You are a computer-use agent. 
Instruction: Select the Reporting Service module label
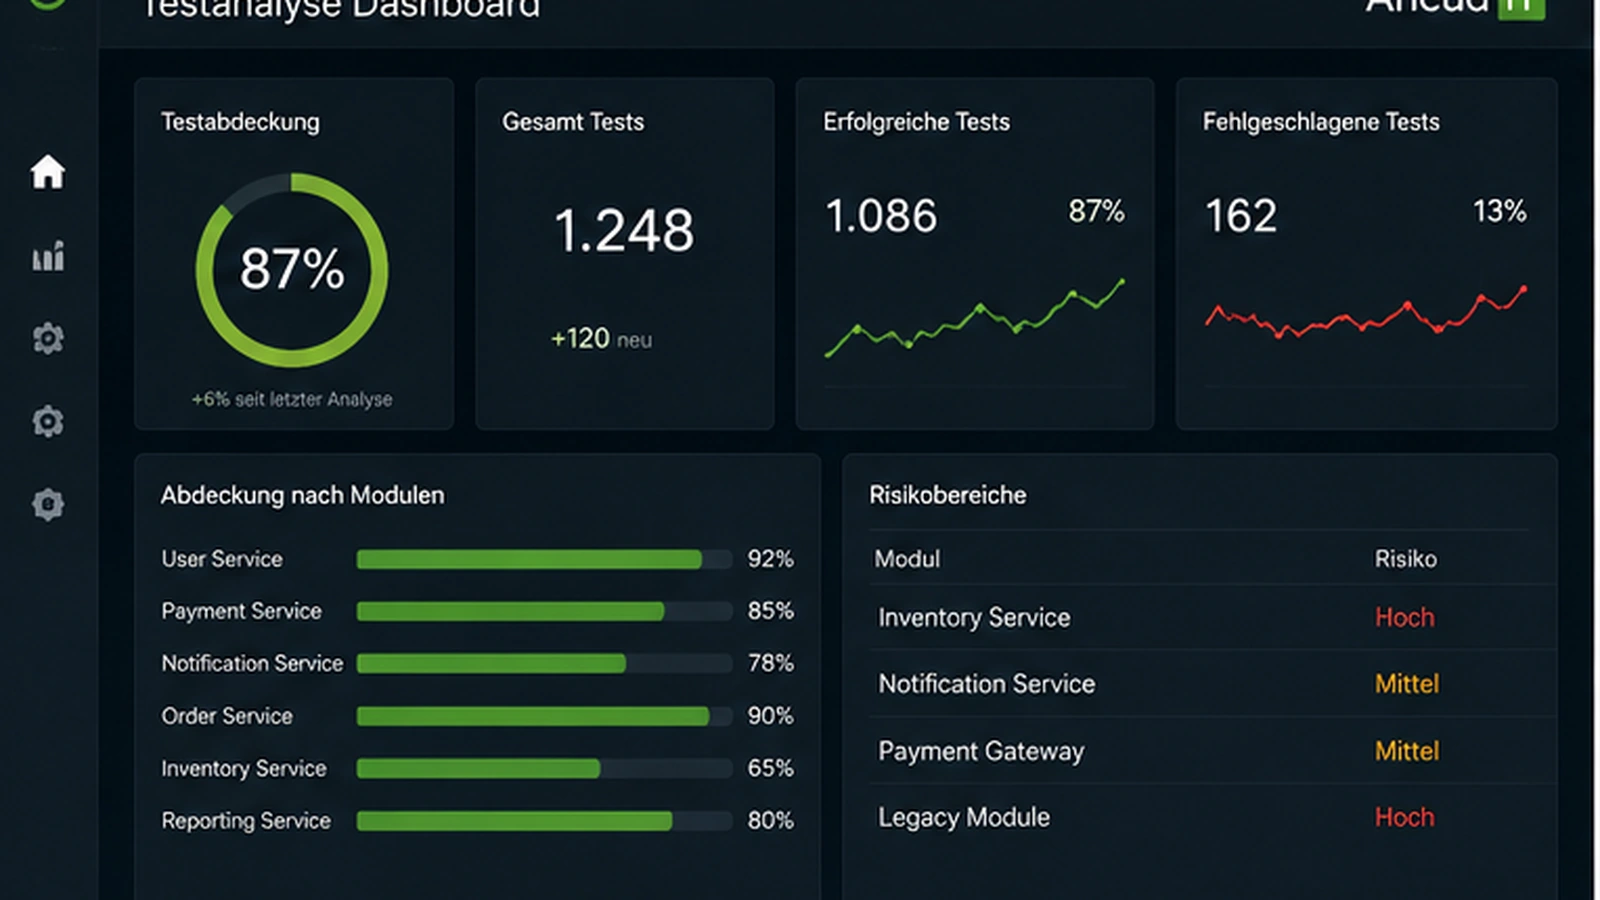[246, 821]
